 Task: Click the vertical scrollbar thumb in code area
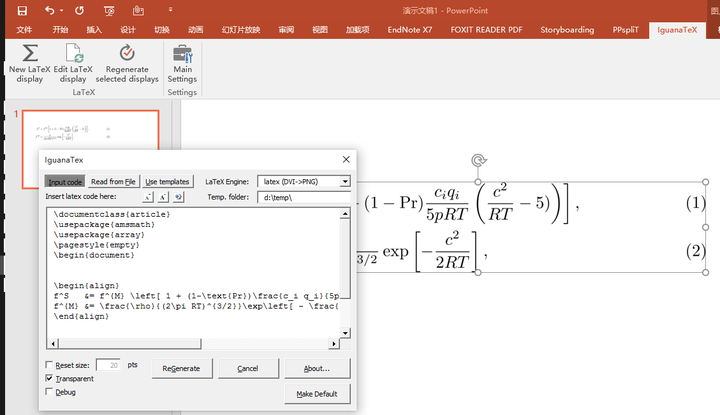pos(345,258)
